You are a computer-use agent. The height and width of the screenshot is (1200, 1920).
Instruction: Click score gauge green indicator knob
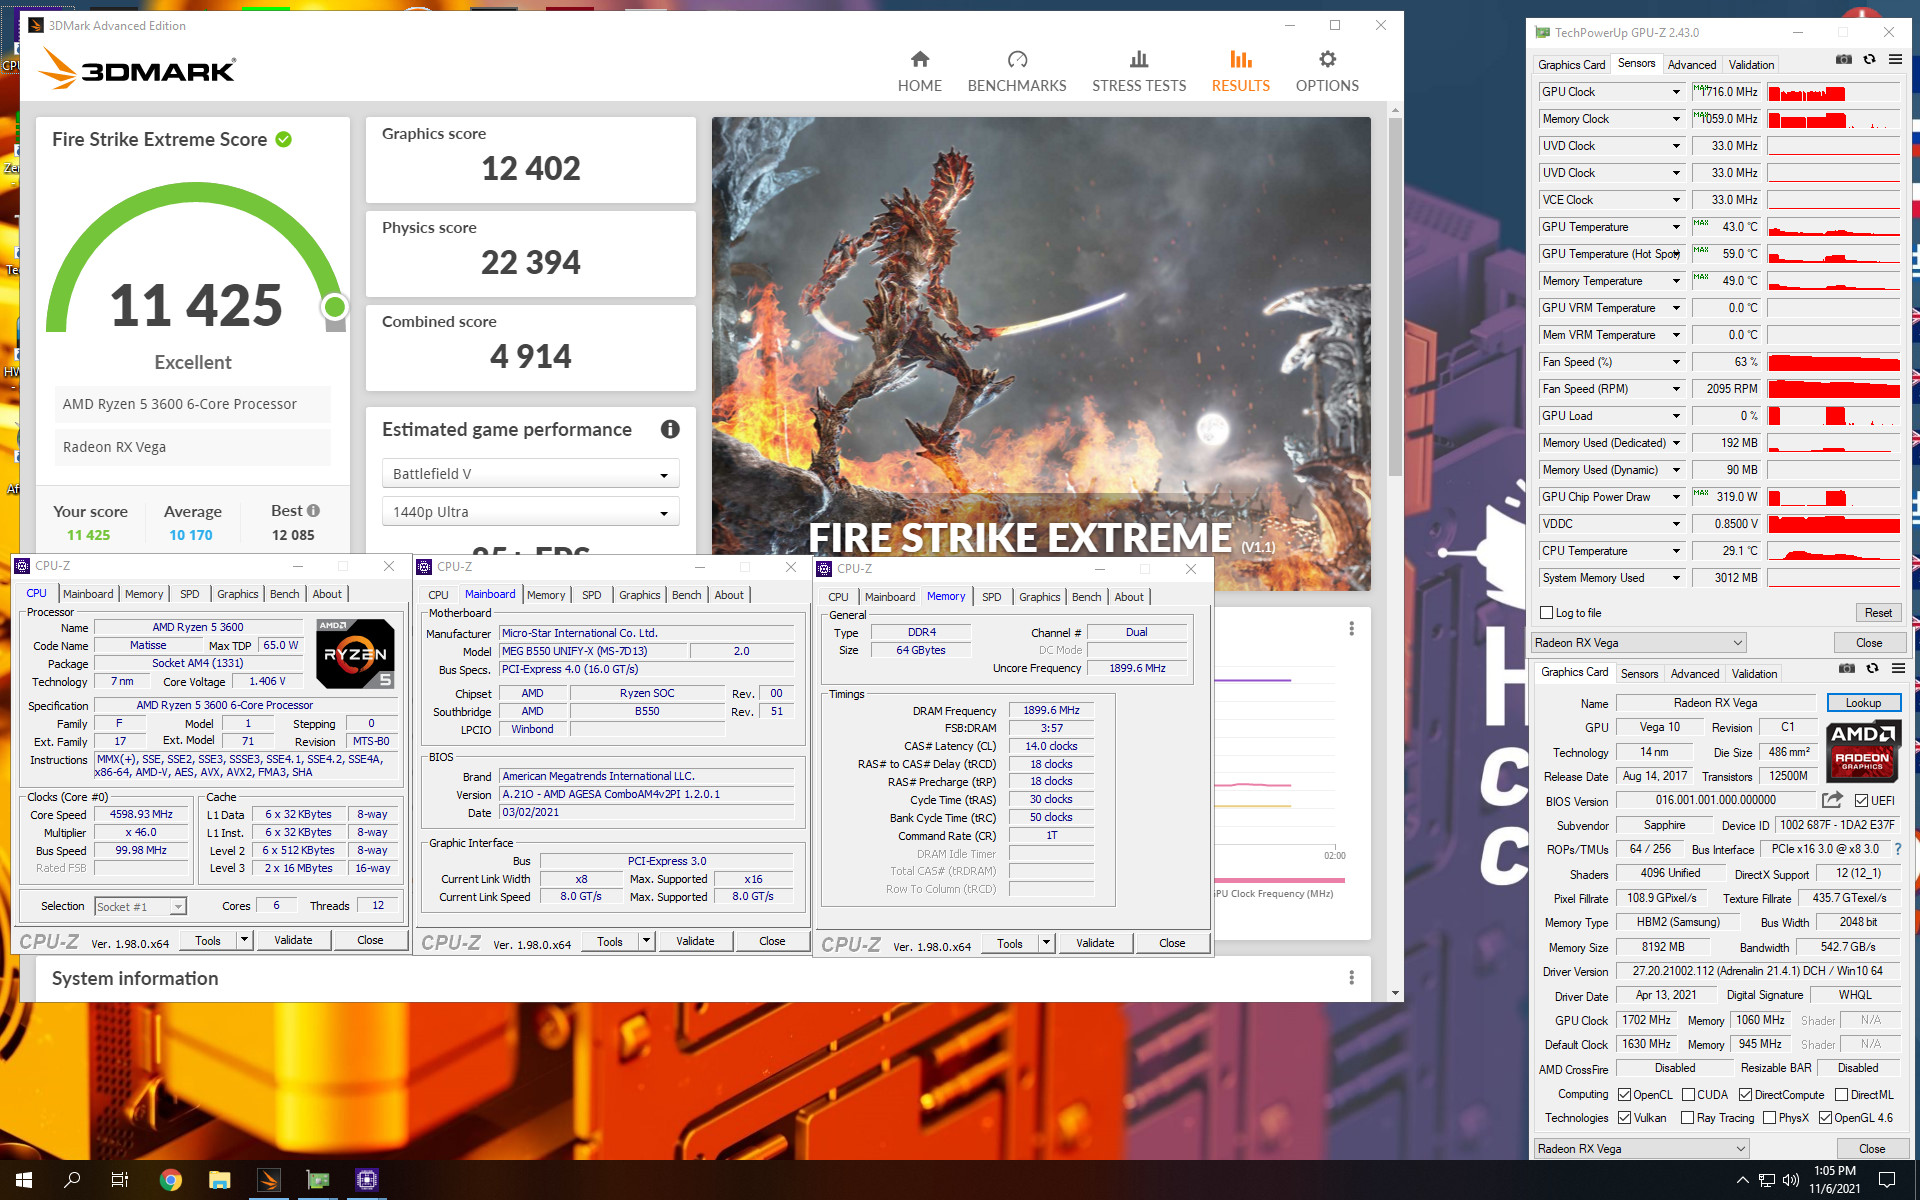coord(335,306)
